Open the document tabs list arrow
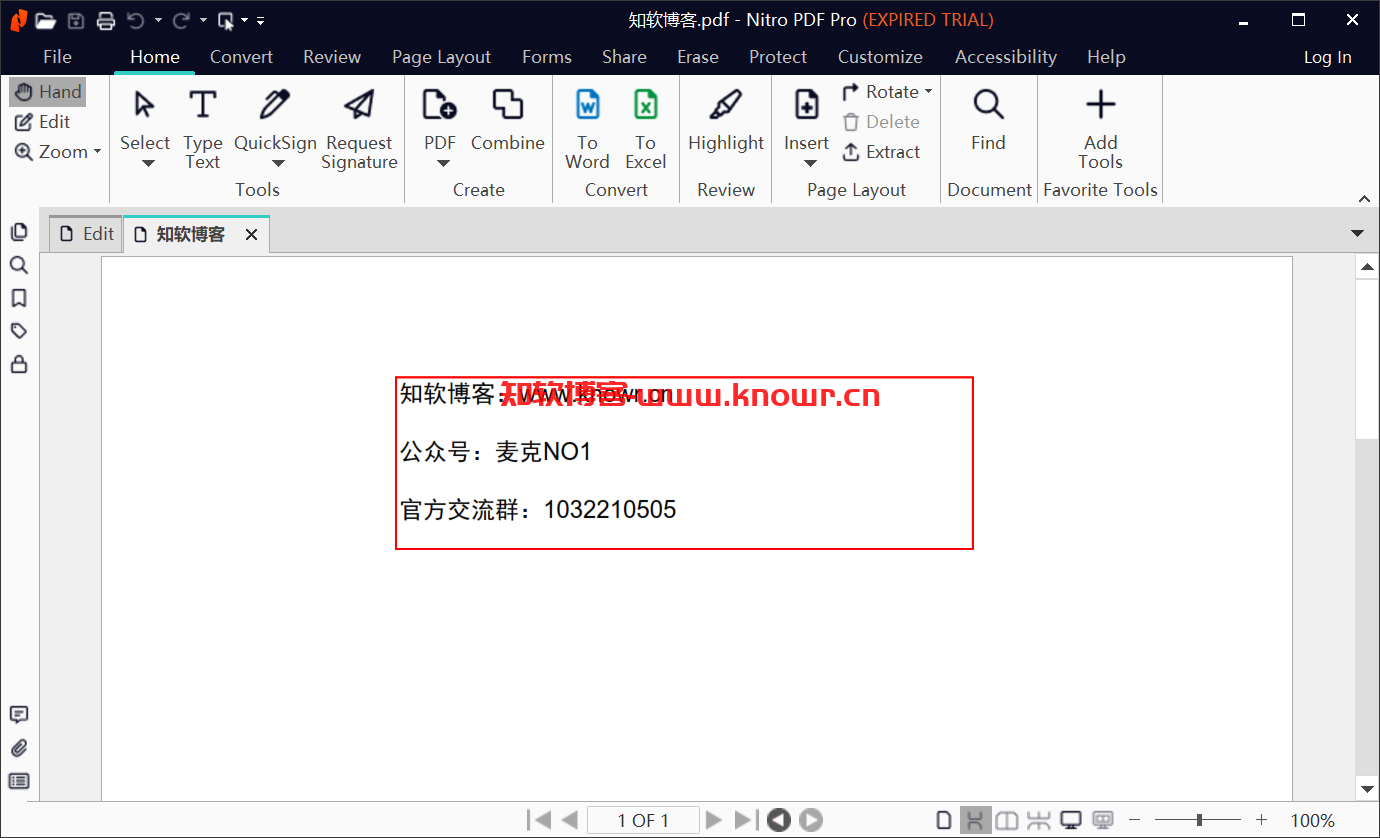Screen dimensions: 1380x838 pyautogui.click(x=1357, y=233)
